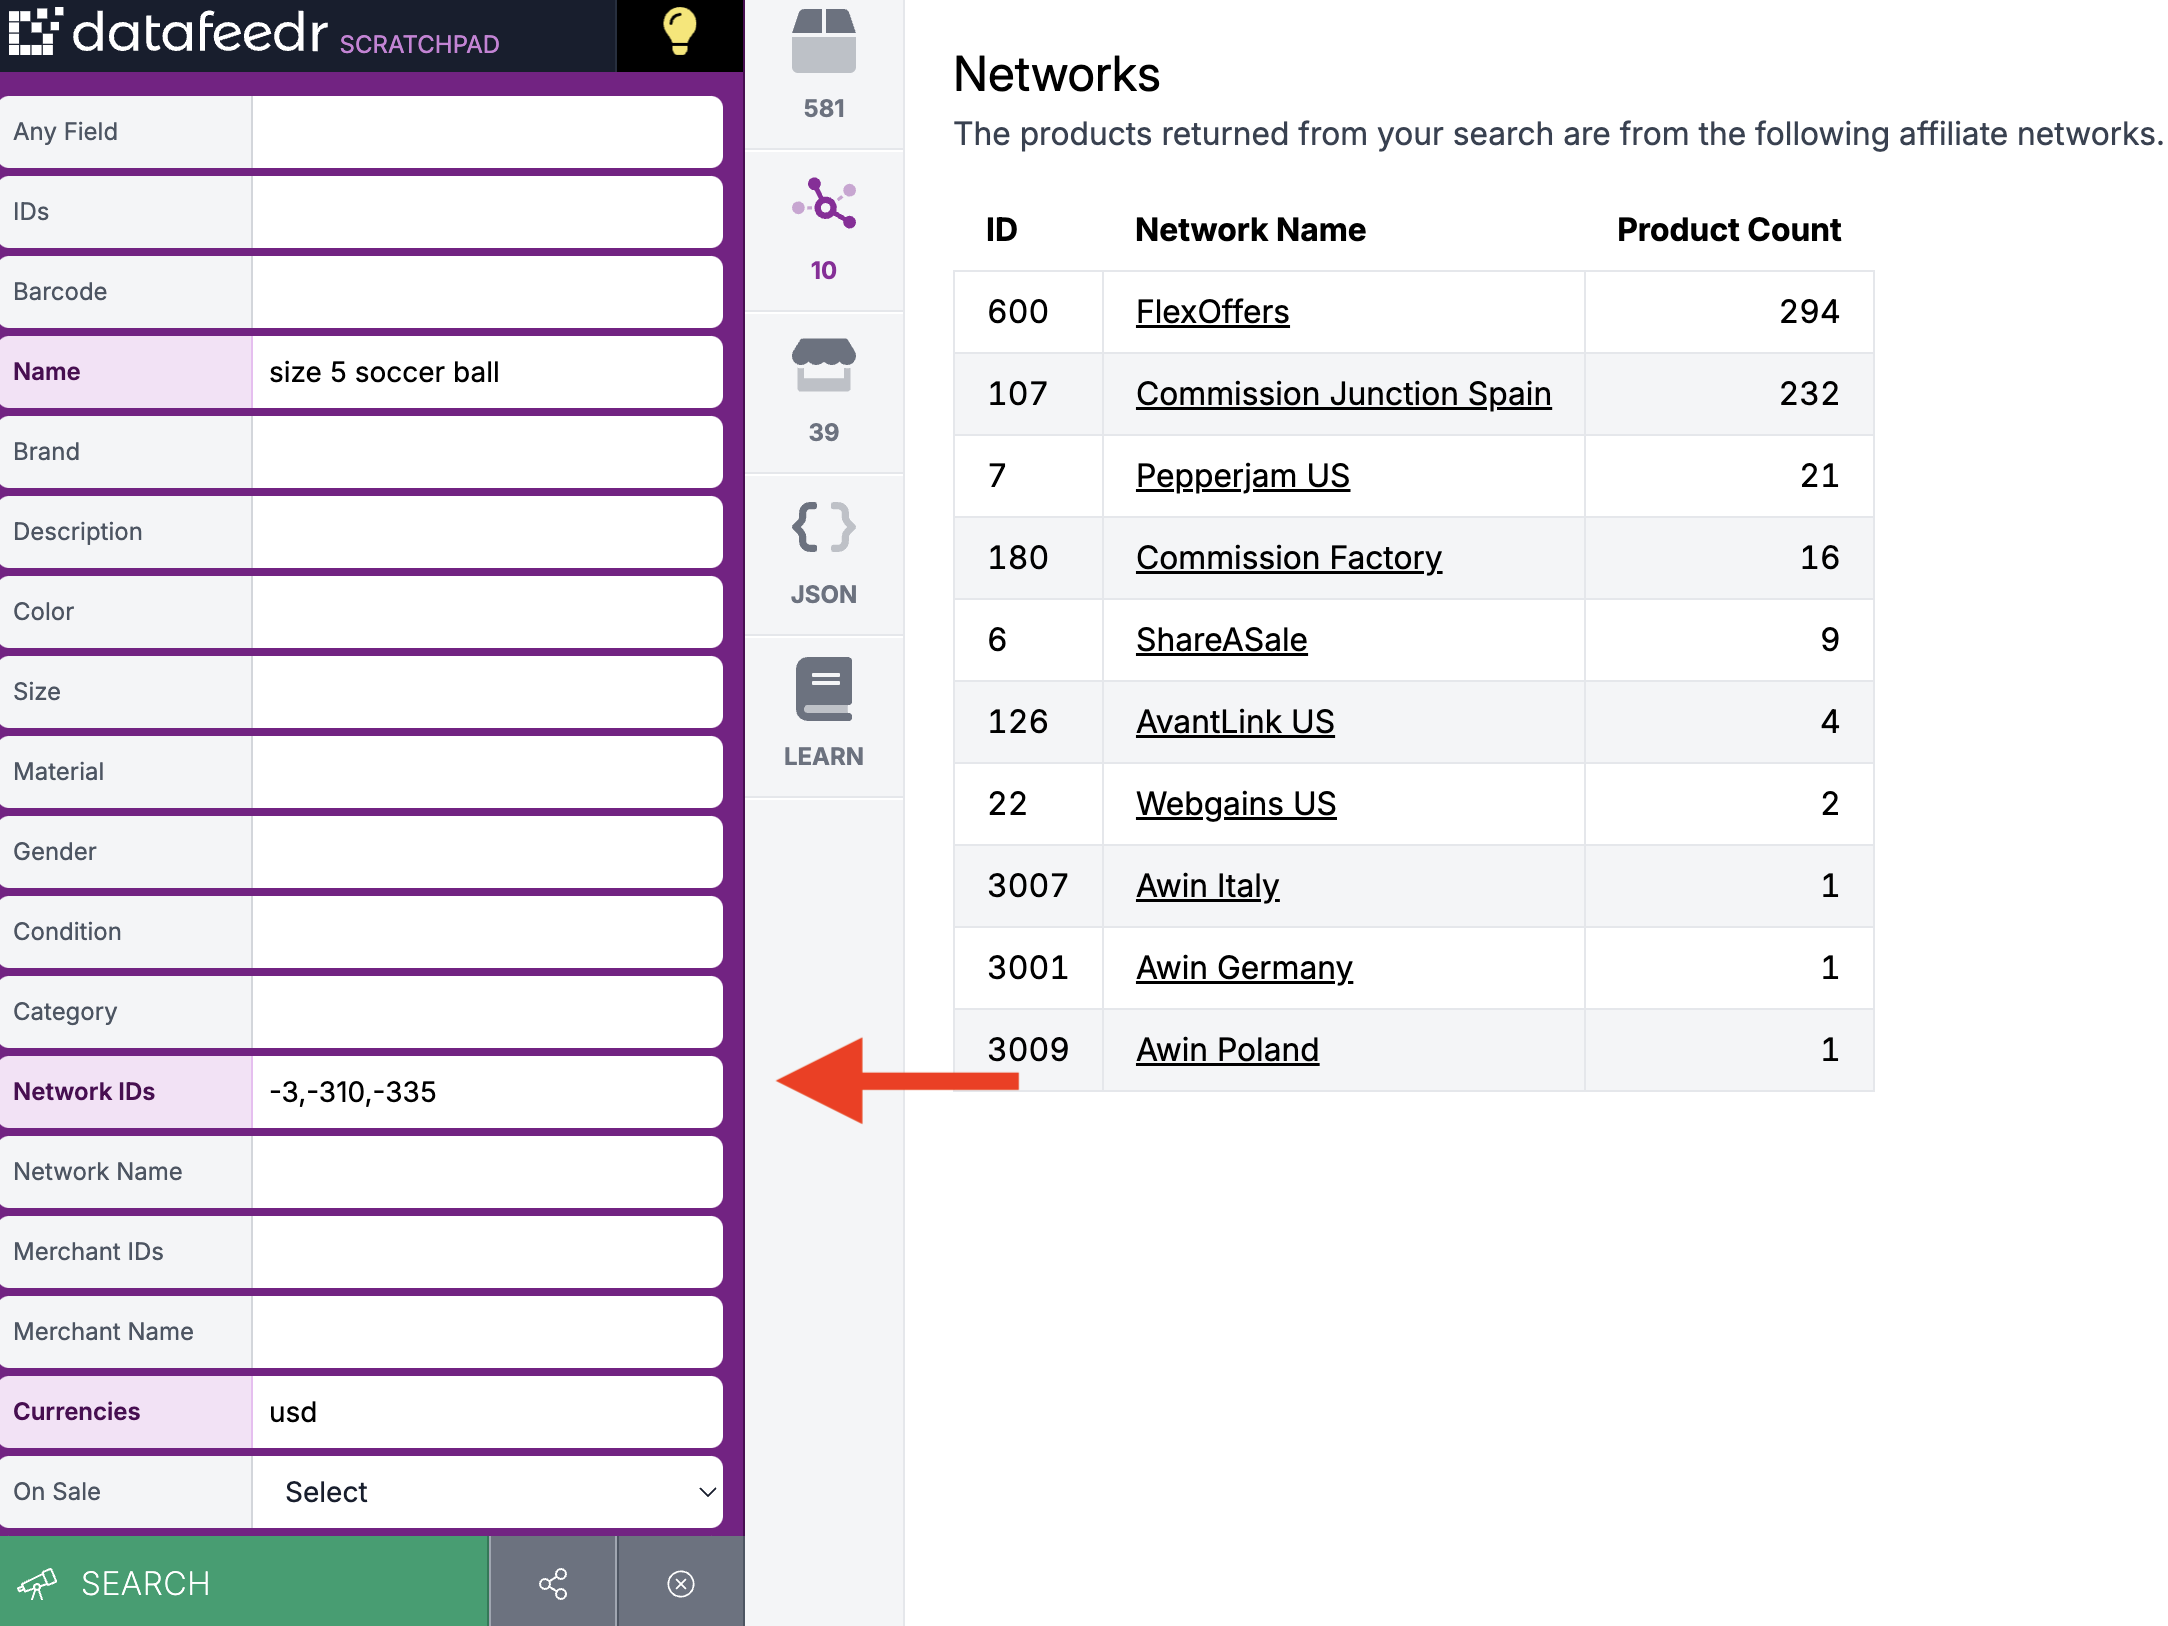Click the datafeedr logo icon

click(x=34, y=32)
